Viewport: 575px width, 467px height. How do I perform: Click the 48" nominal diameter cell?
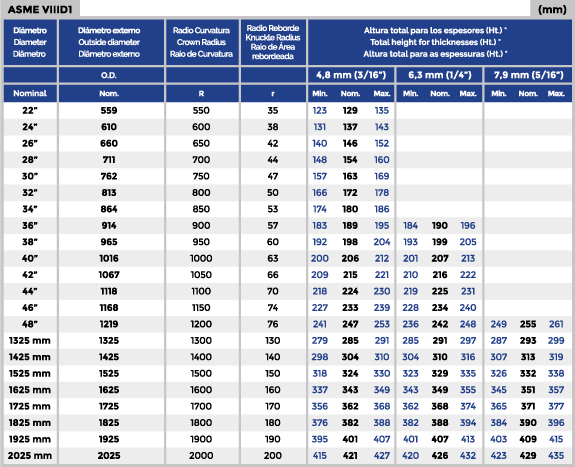coord(30,324)
